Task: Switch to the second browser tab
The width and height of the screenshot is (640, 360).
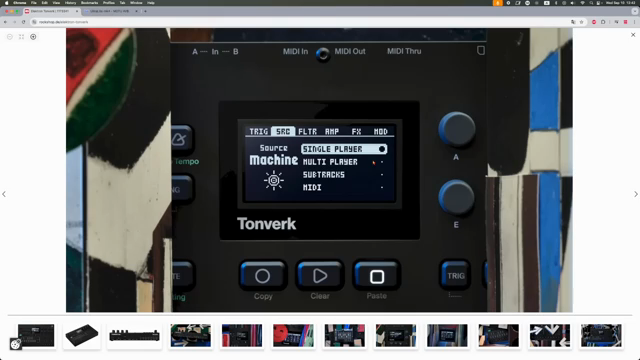Action: point(110,11)
